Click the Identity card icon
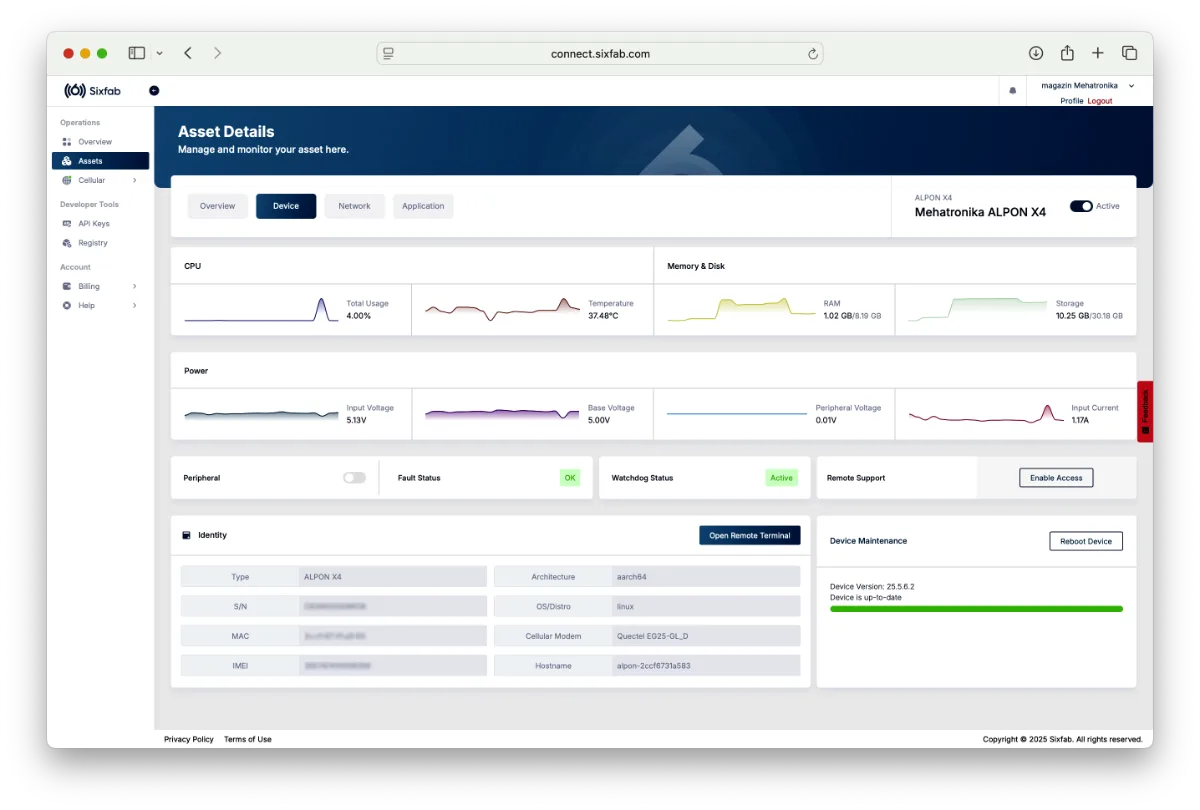The width and height of the screenshot is (1200, 810). pyautogui.click(x=186, y=535)
